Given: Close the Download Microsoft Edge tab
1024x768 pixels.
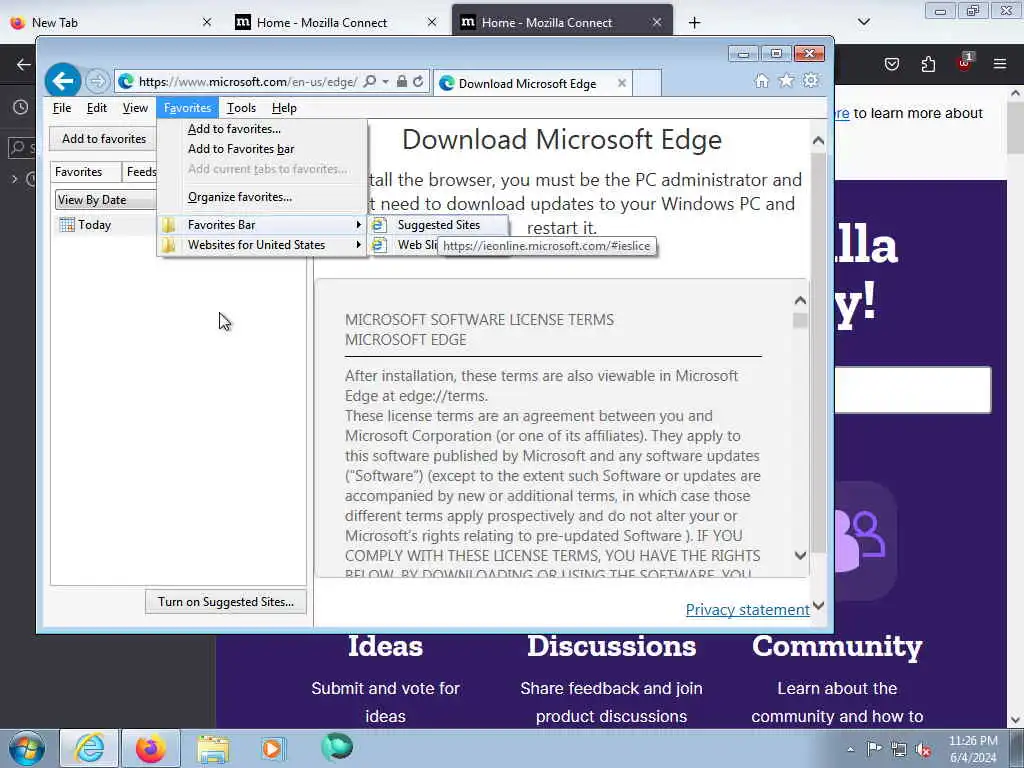Looking at the screenshot, I should pos(622,83).
